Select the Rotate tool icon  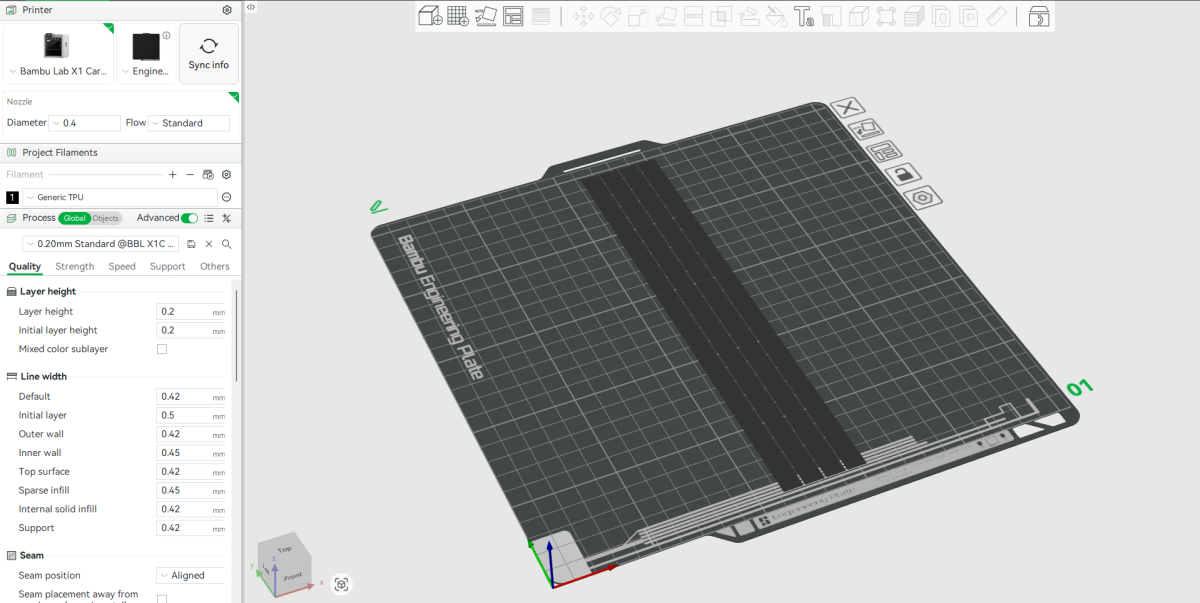tap(611, 16)
